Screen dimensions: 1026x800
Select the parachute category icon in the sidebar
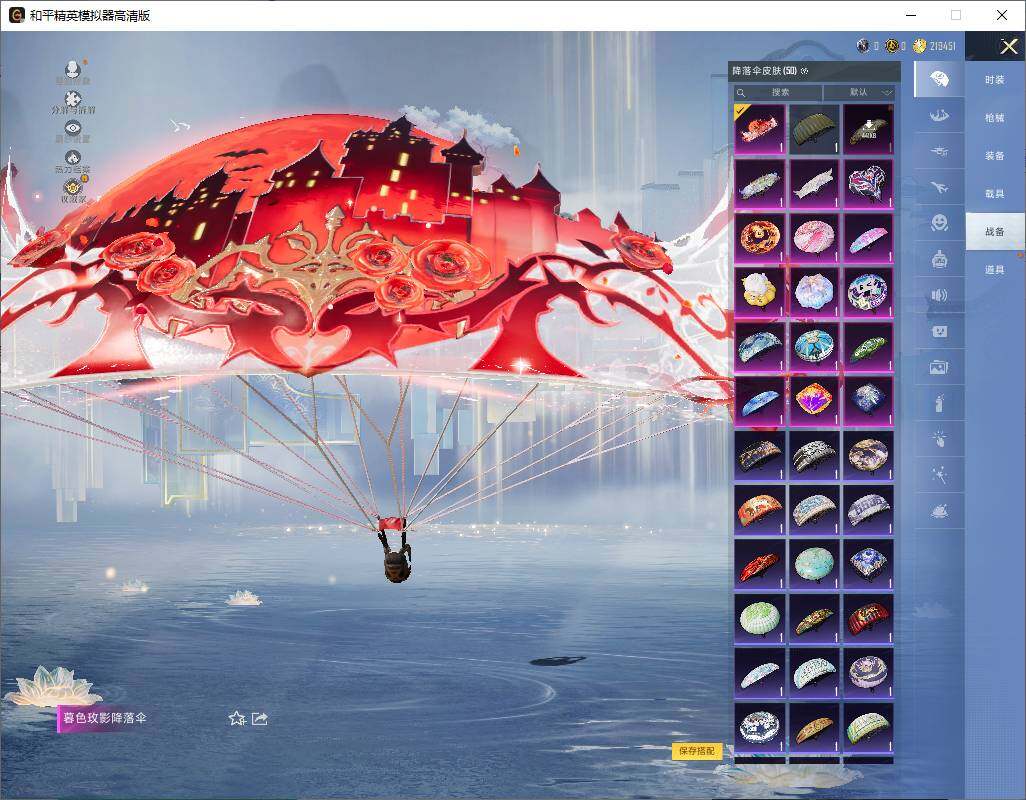pyautogui.click(x=939, y=80)
